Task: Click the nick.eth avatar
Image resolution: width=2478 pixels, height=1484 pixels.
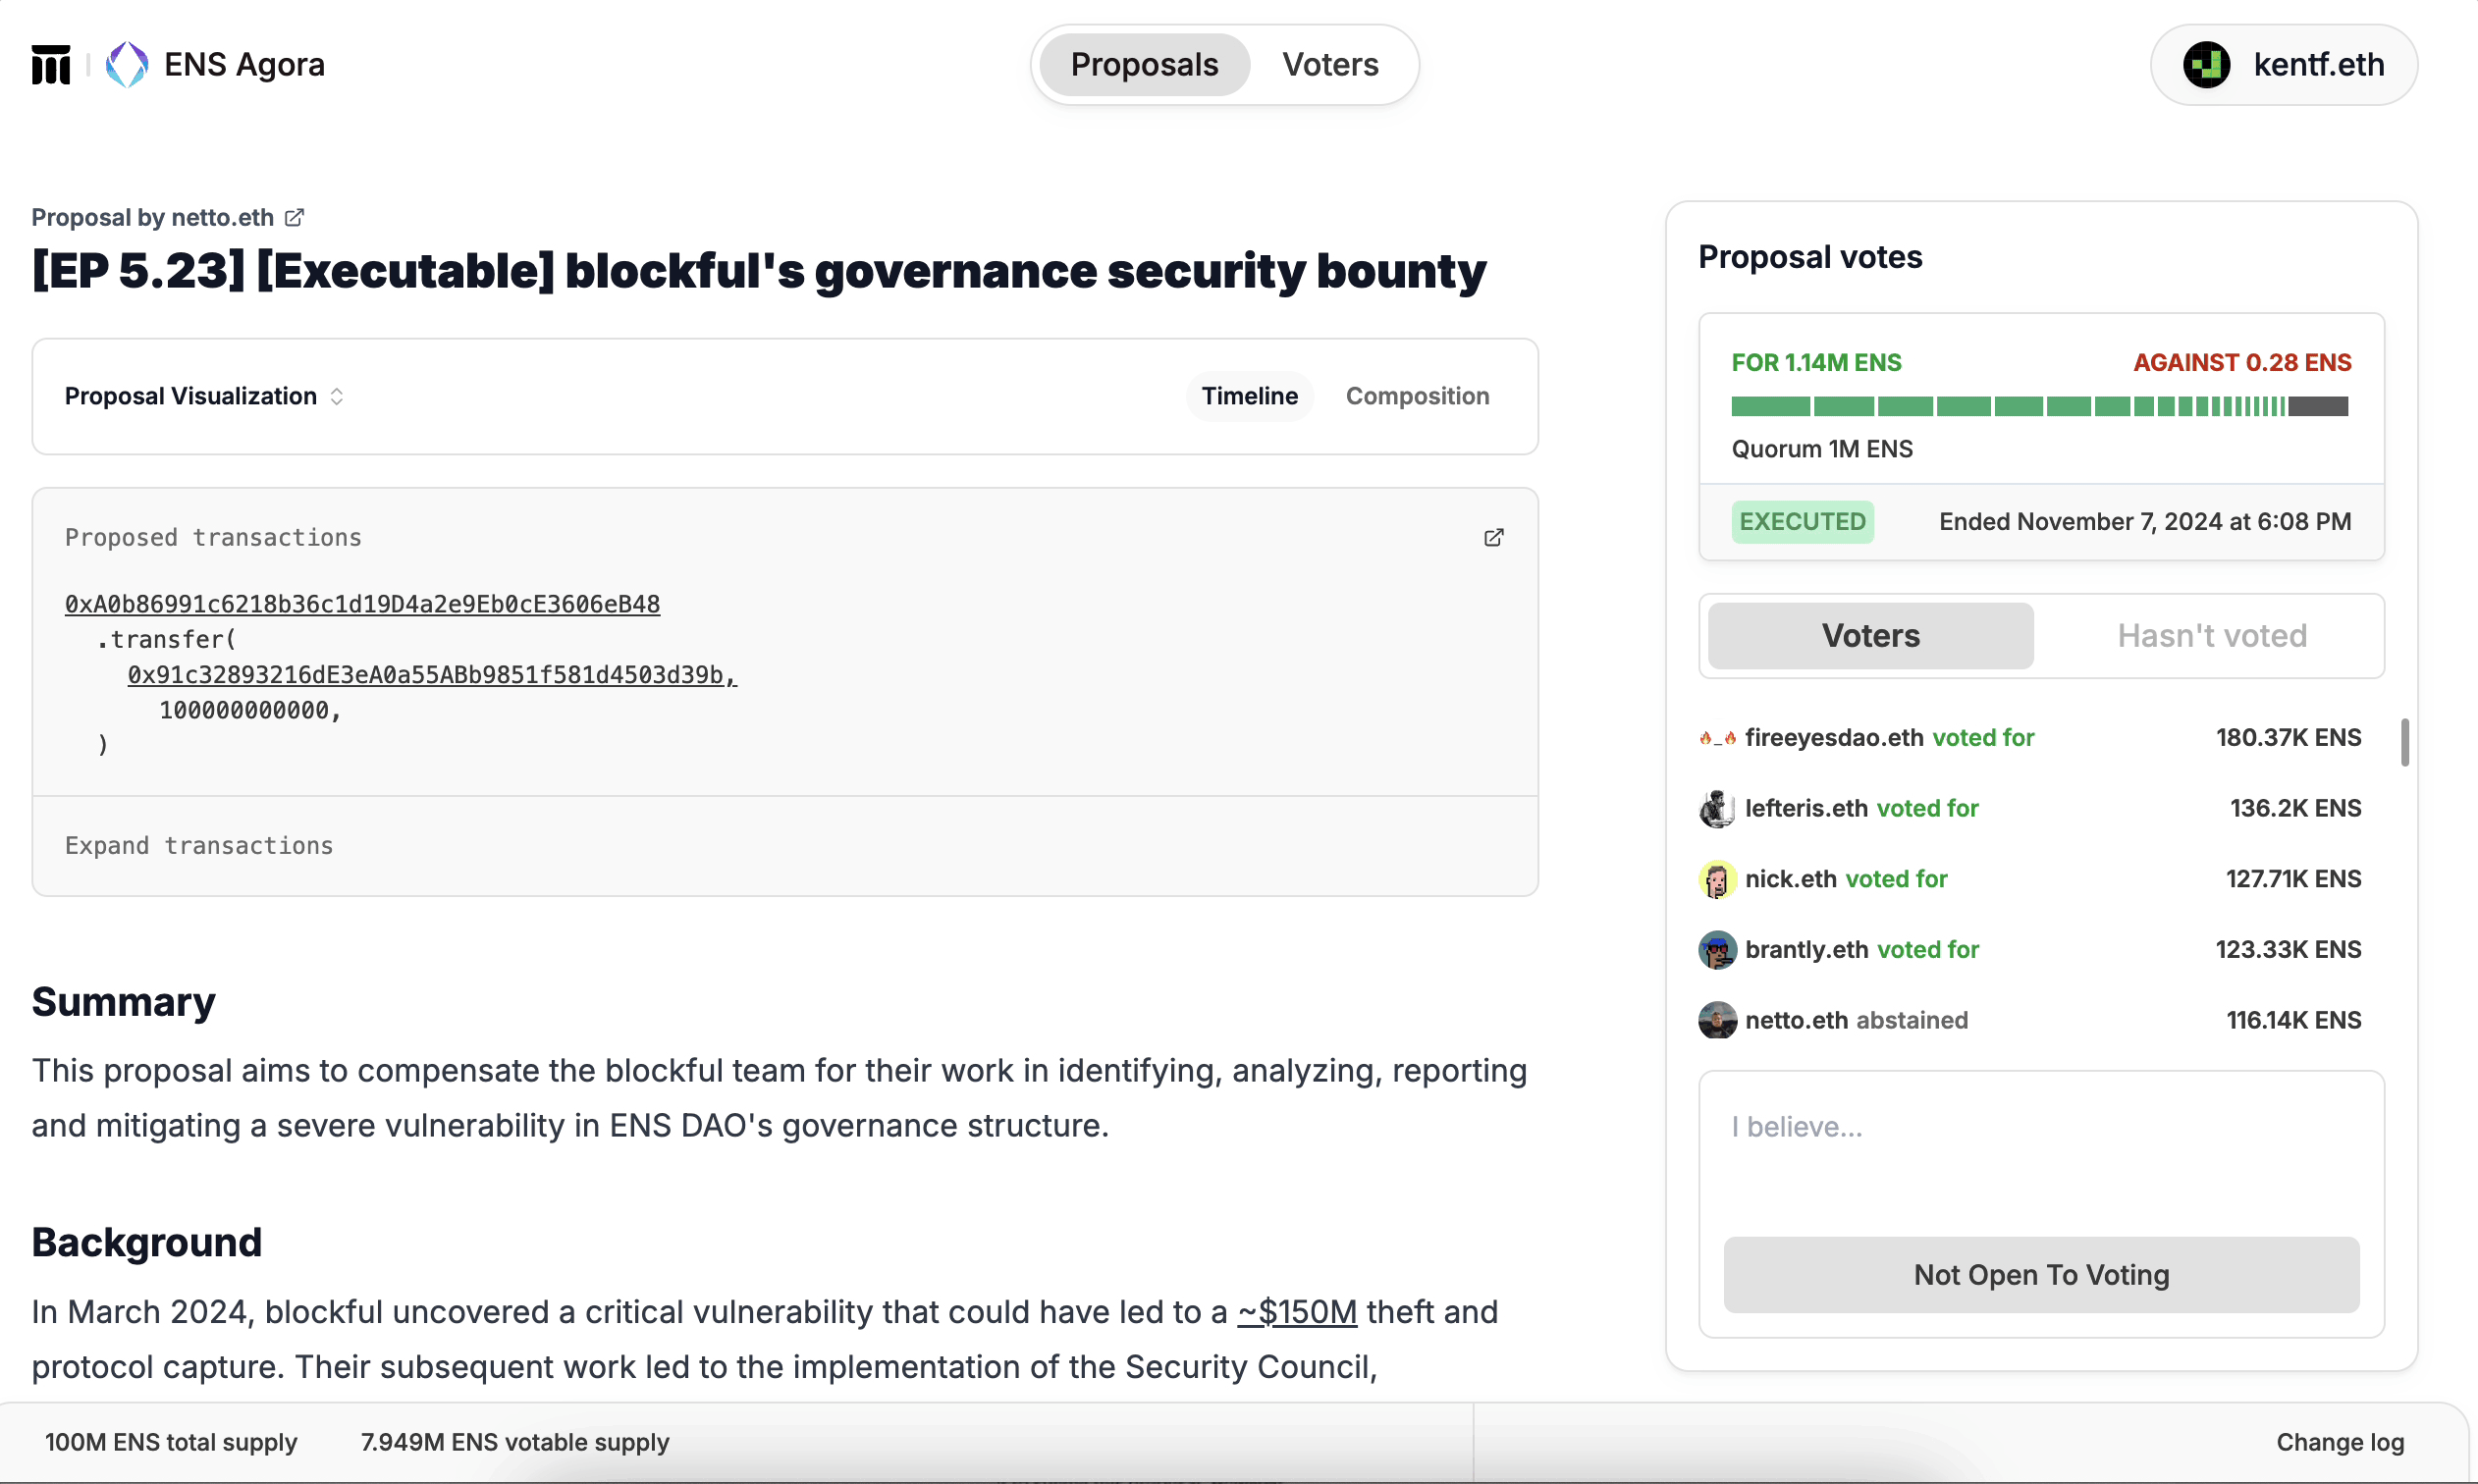Action: (x=1717, y=879)
